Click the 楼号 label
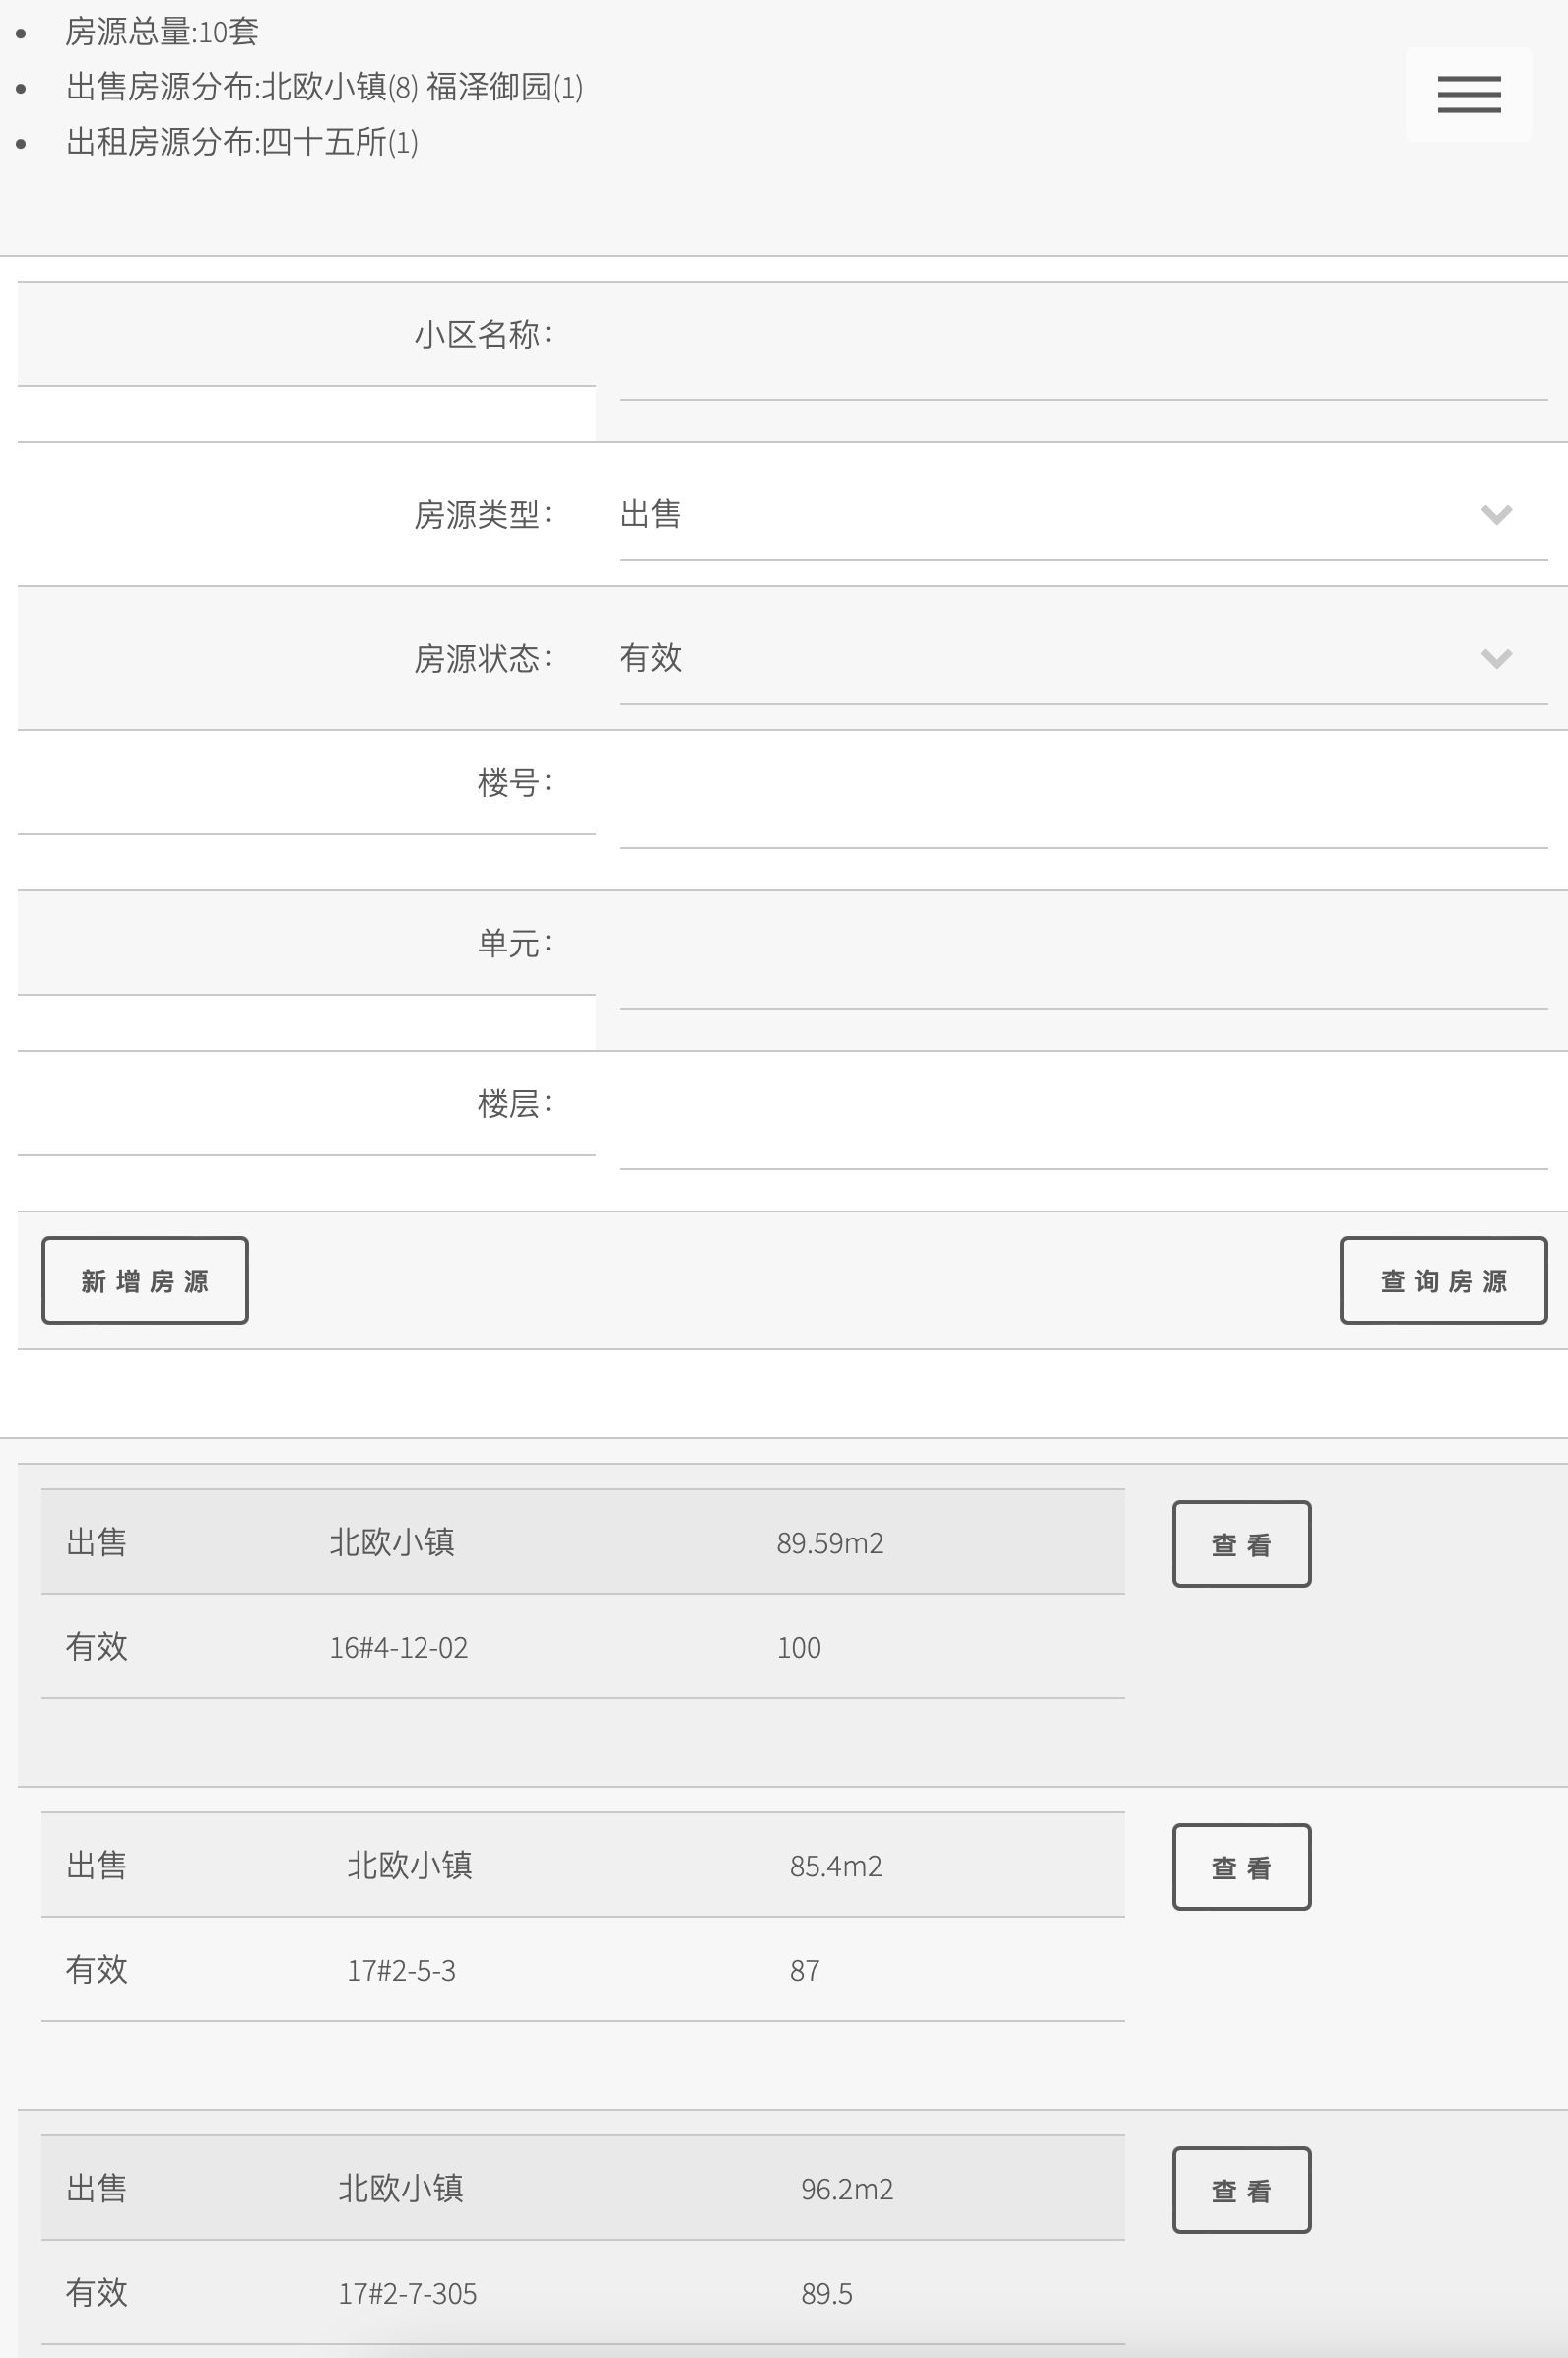Image resolution: width=1568 pixels, height=2358 pixels. click(515, 782)
